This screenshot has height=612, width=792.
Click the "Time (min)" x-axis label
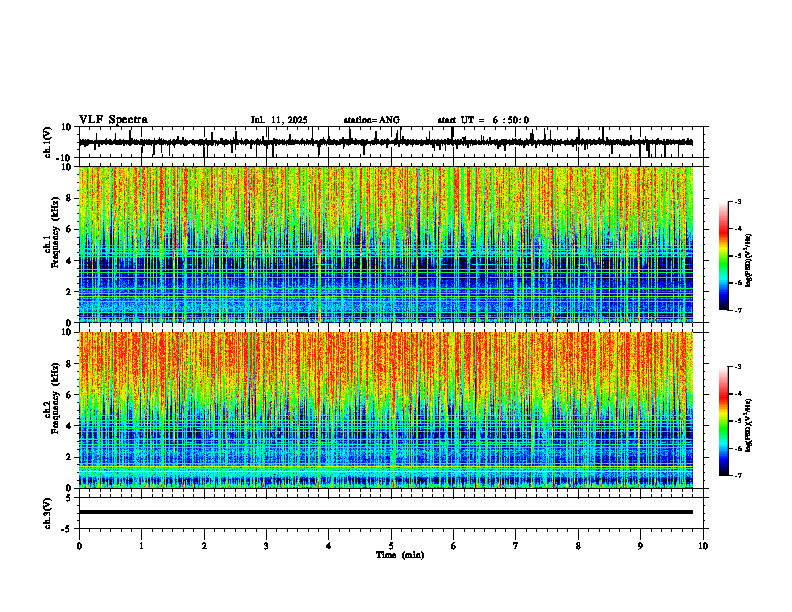(x=400, y=555)
